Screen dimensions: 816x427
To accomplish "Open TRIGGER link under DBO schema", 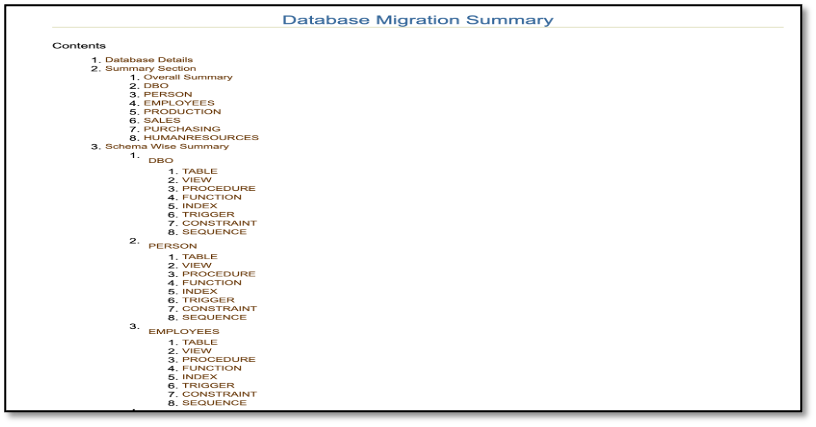I will click(208, 215).
